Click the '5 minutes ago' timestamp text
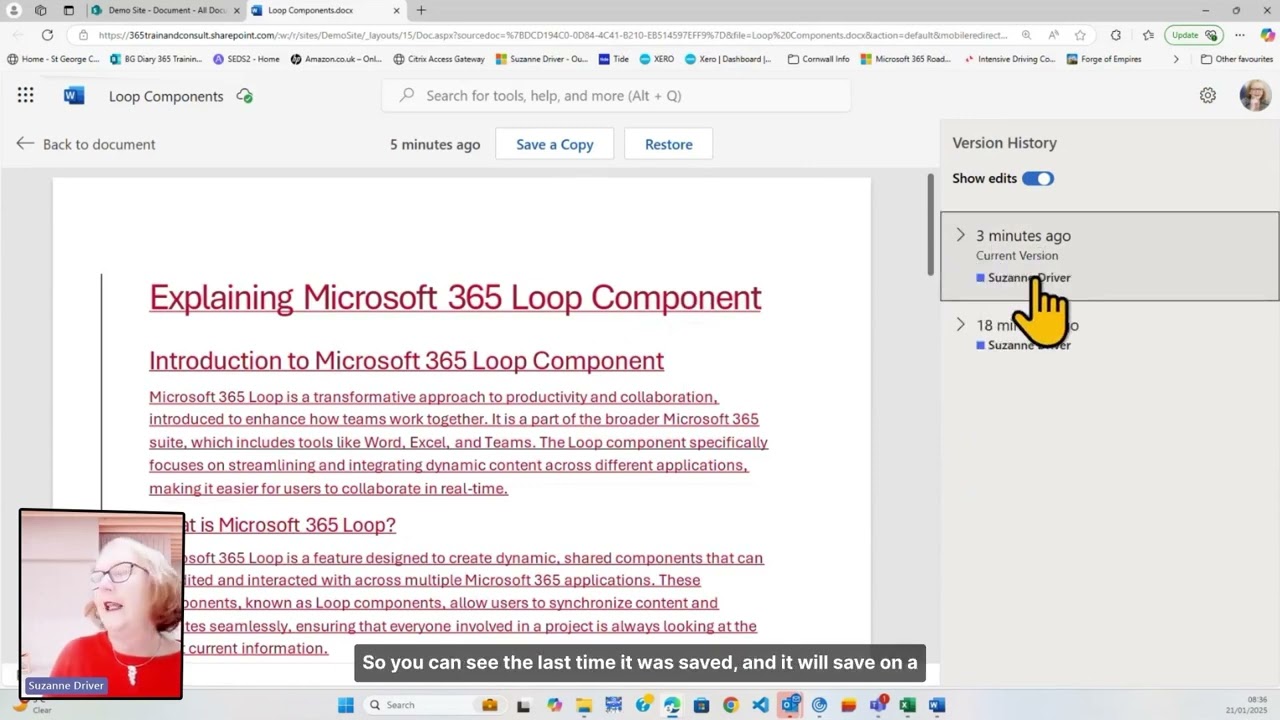 435,144
